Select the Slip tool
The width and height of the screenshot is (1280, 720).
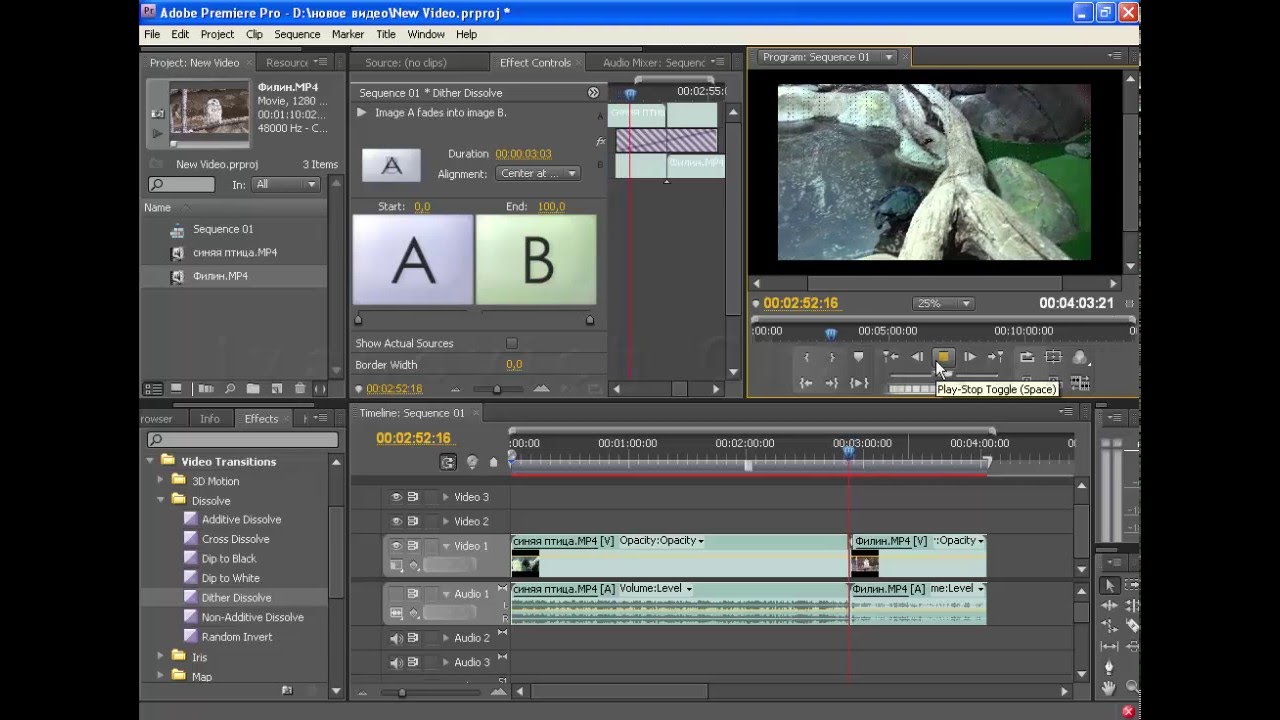pyautogui.click(x=1109, y=647)
